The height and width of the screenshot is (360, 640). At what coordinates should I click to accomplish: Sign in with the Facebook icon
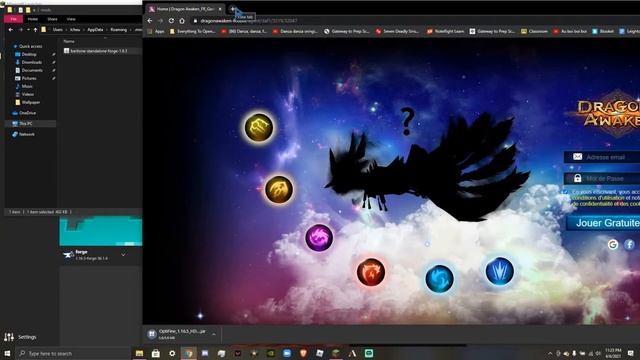pos(629,244)
